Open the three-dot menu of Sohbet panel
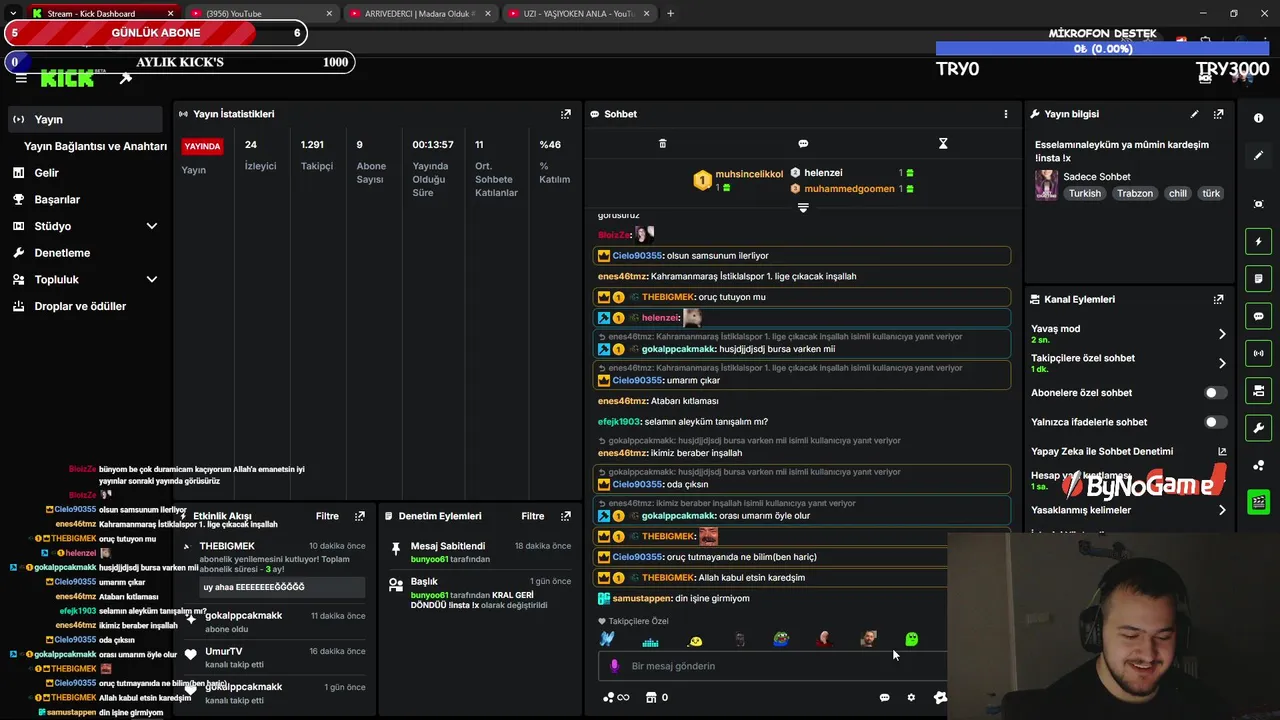 click(1006, 114)
